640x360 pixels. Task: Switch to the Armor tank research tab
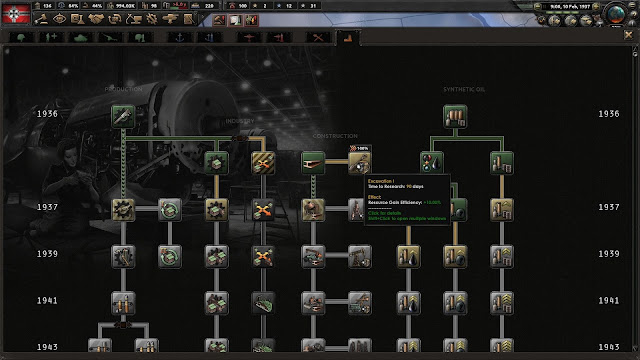point(80,38)
